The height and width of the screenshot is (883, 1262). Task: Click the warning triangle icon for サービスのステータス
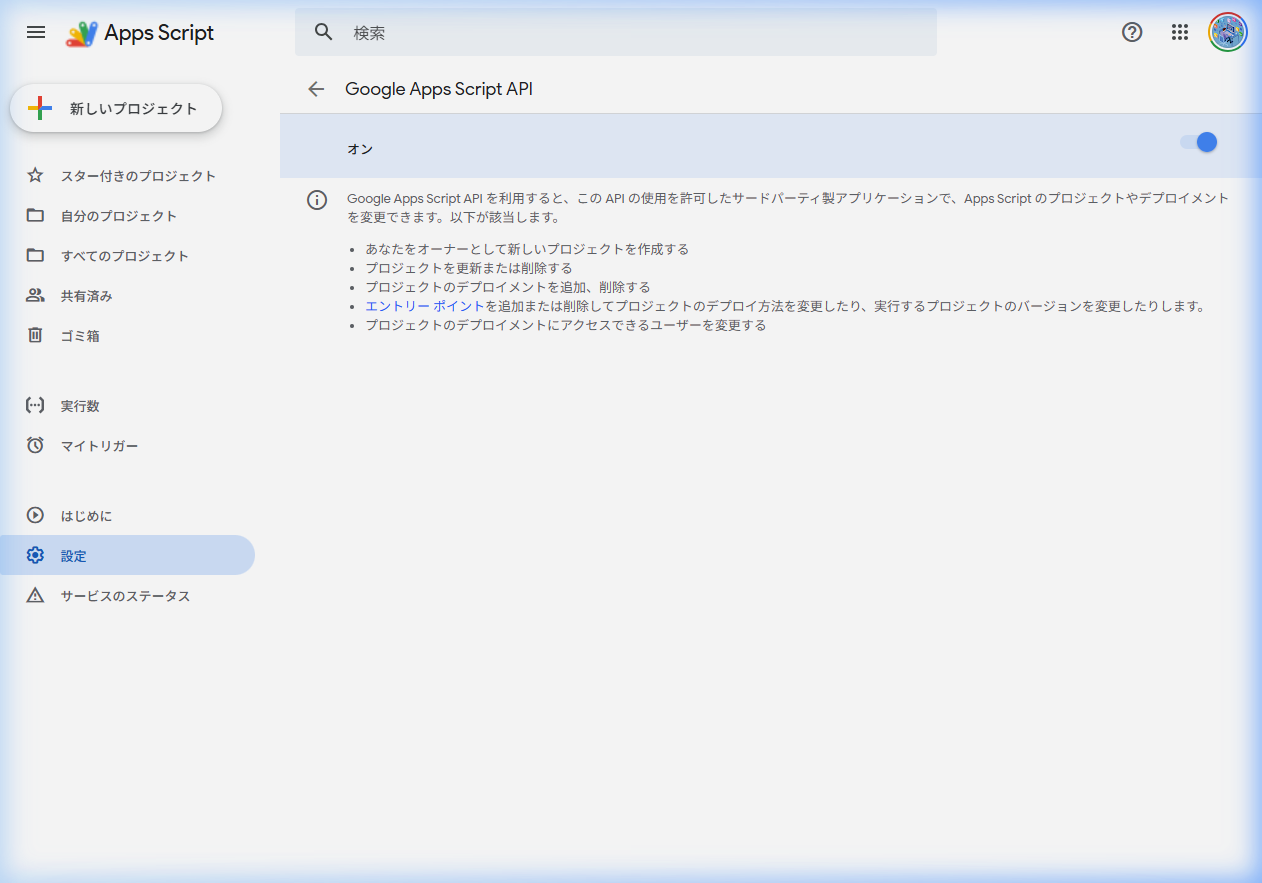pos(35,596)
